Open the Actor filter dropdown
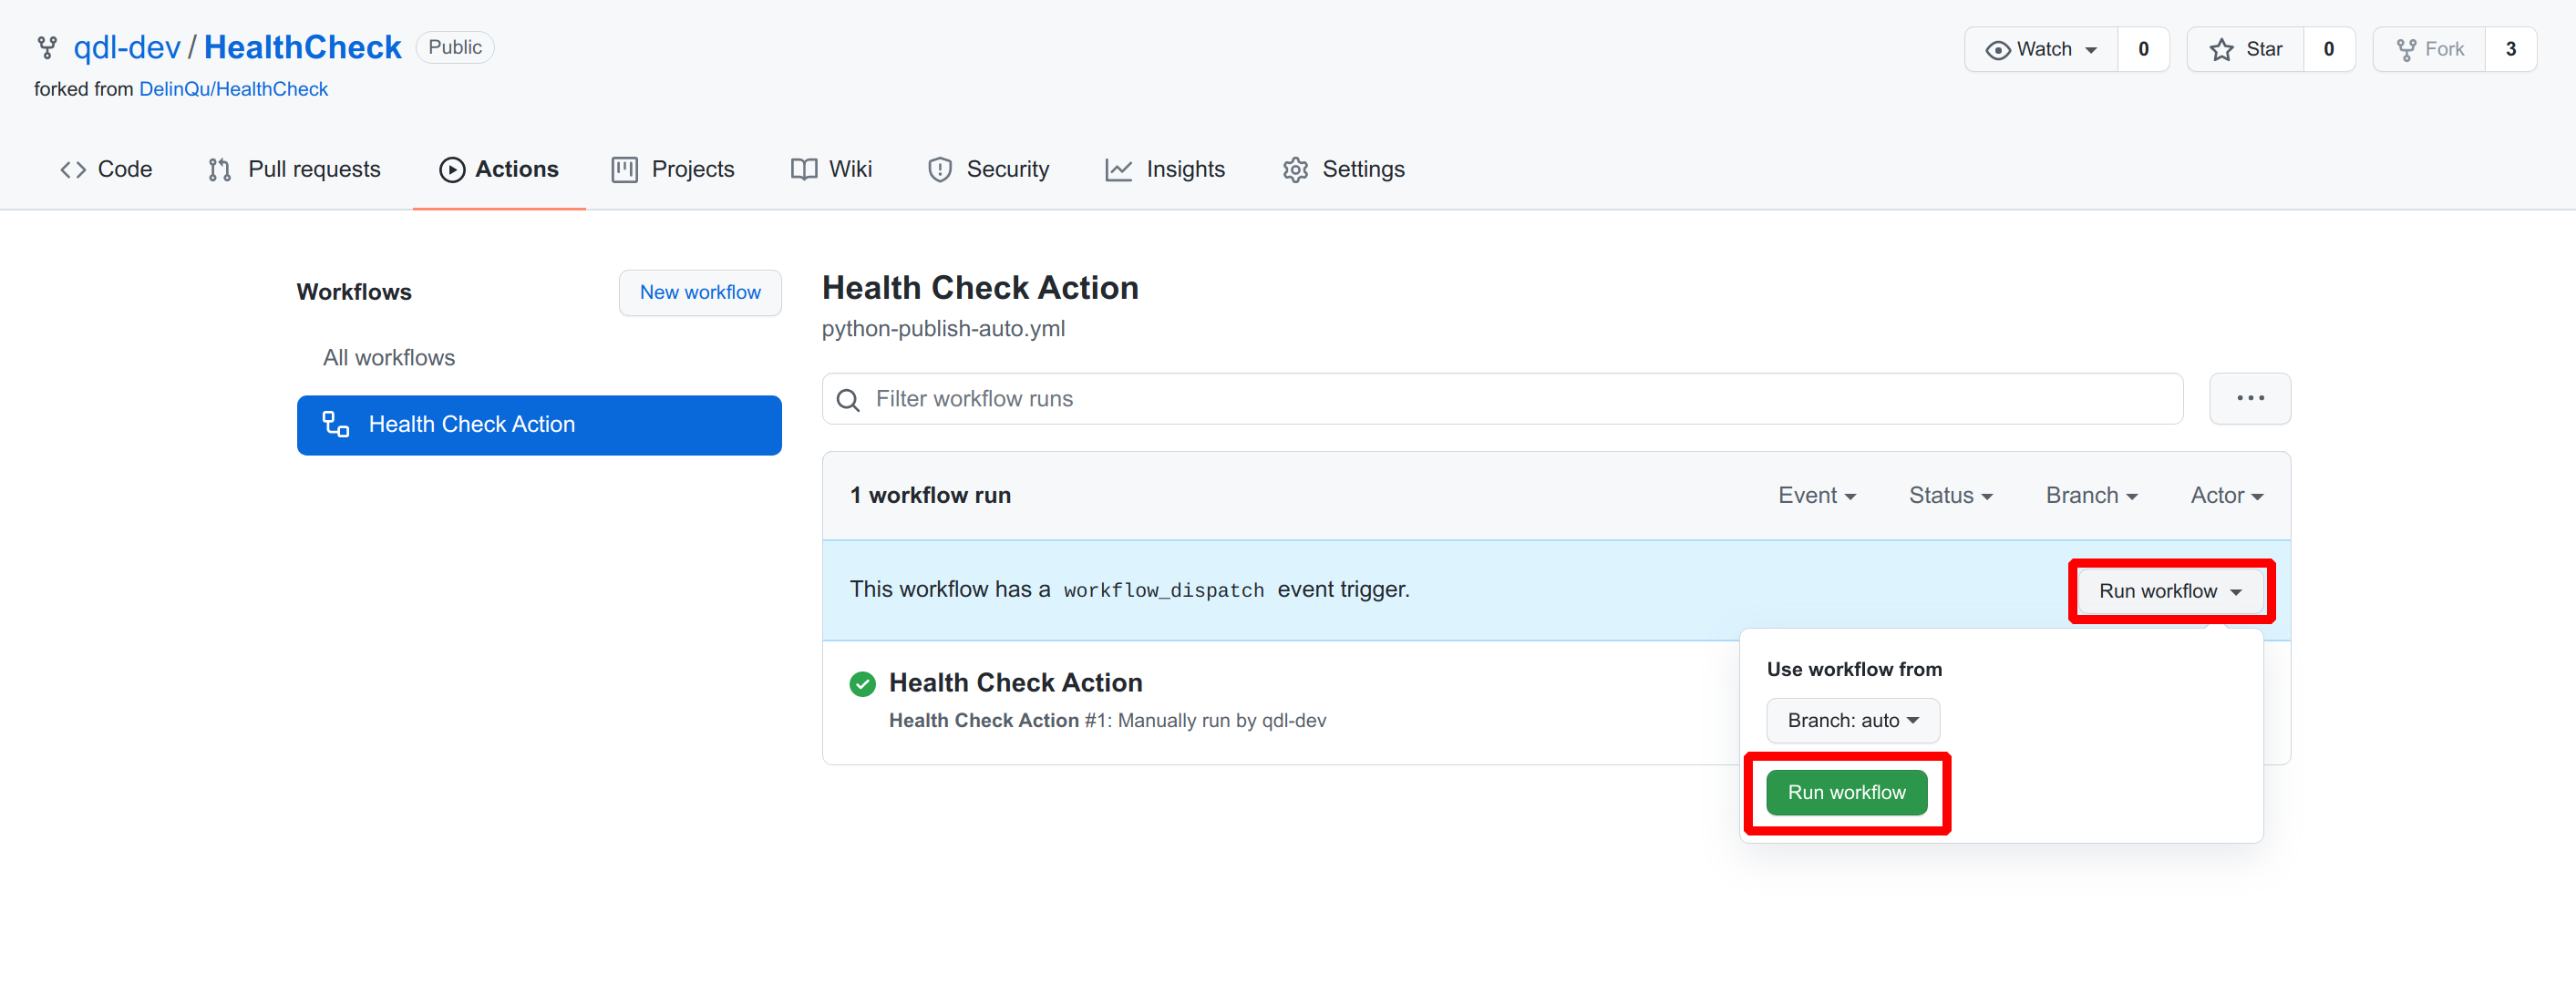The image size is (2576, 984). click(2226, 496)
